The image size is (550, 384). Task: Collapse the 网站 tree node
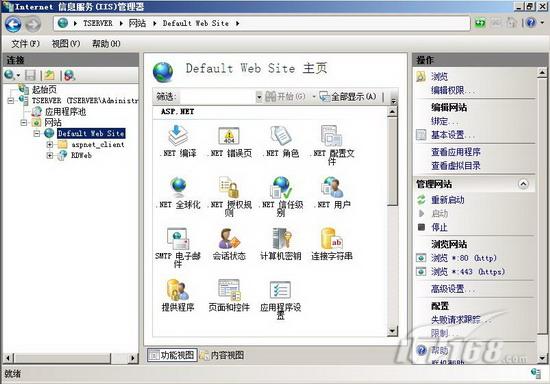pyautogui.click(x=24, y=123)
